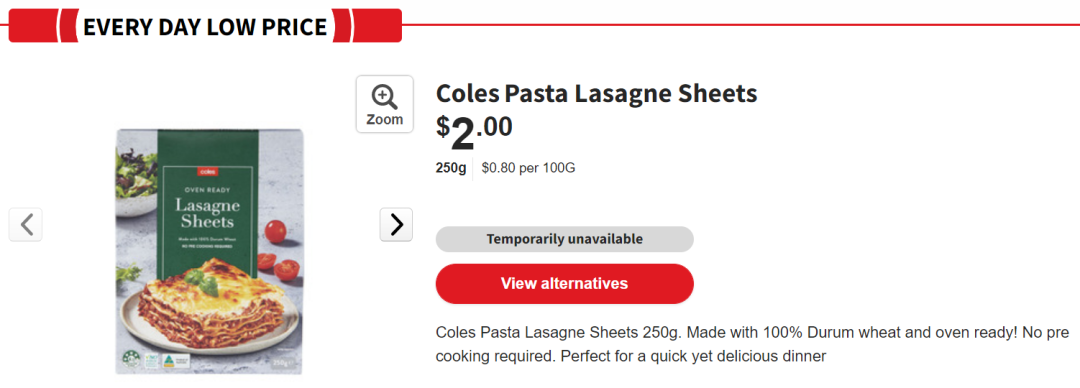Click the Oven Ready text on the package
This screenshot has width=1080, height=388.
click(207, 190)
